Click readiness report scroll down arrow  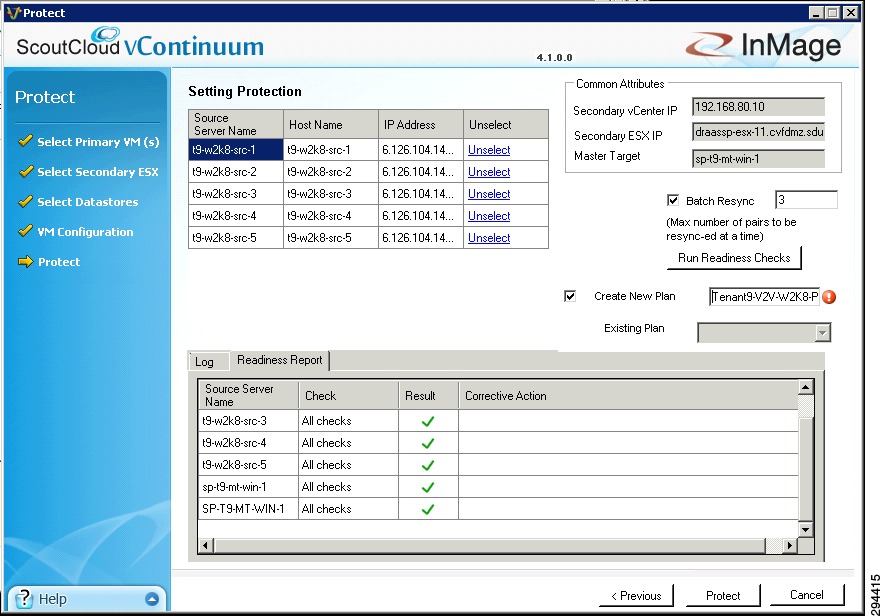point(805,529)
